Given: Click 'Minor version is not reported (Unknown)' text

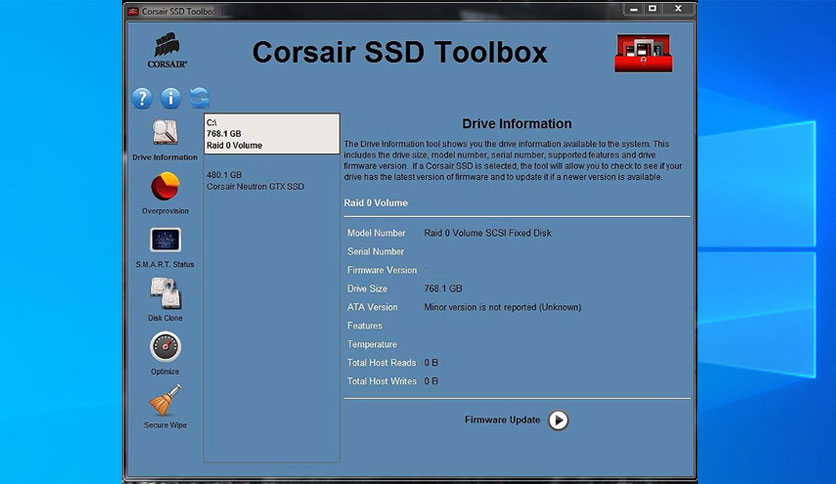Looking at the screenshot, I should click(502, 307).
